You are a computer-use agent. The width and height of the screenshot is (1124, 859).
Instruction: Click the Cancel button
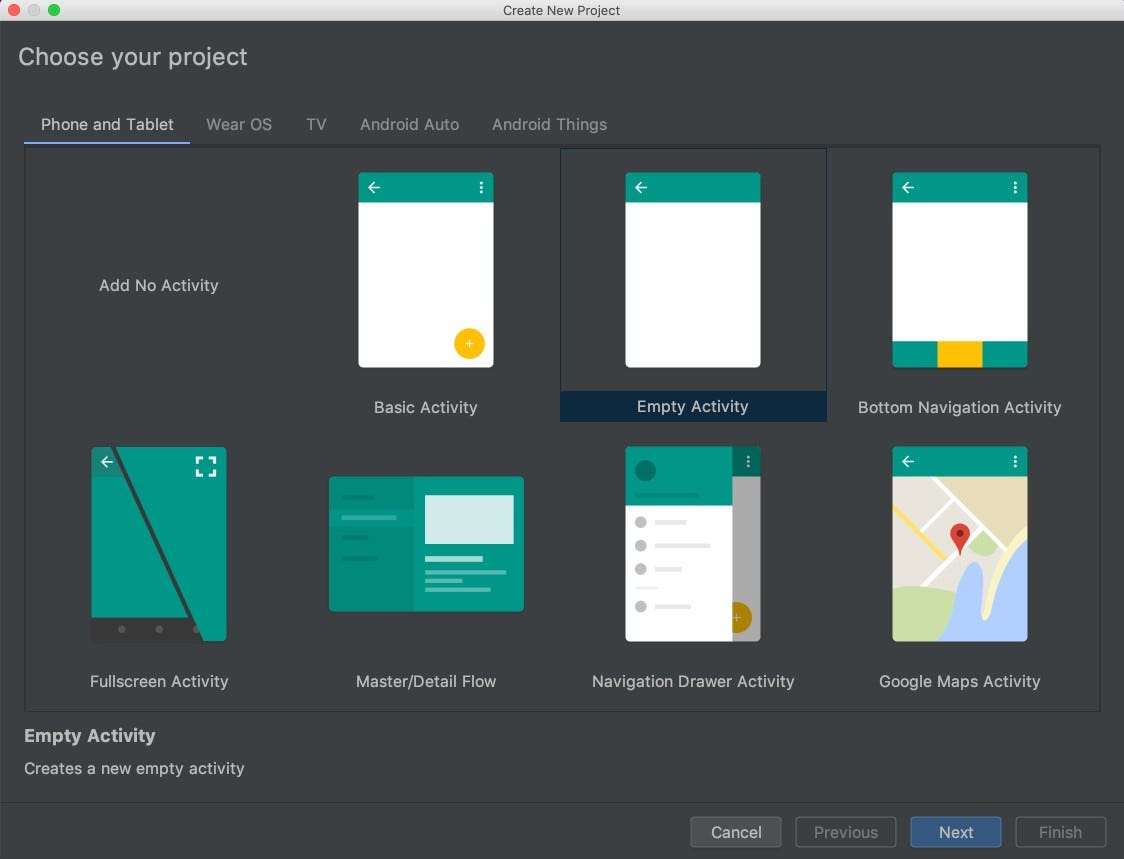pyautogui.click(x=735, y=832)
